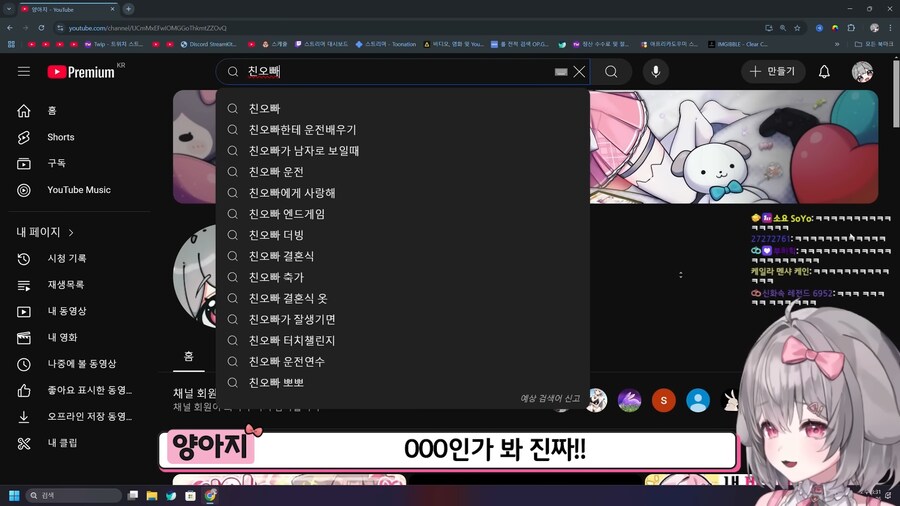The width and height of the screenshot is (900, 506).
Task: Select suggestion 친오빠 운전연수
Action: point(402,361)
